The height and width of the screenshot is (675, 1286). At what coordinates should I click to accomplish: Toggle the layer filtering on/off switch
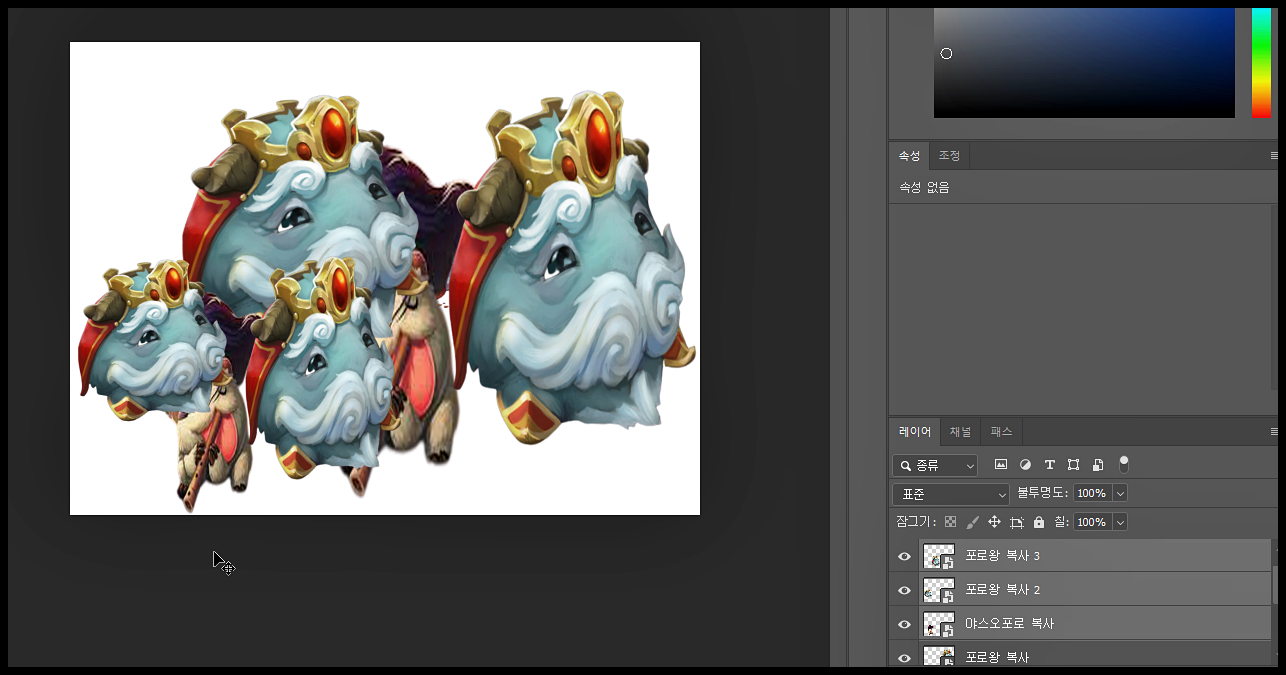click(x=1124, y=464)
